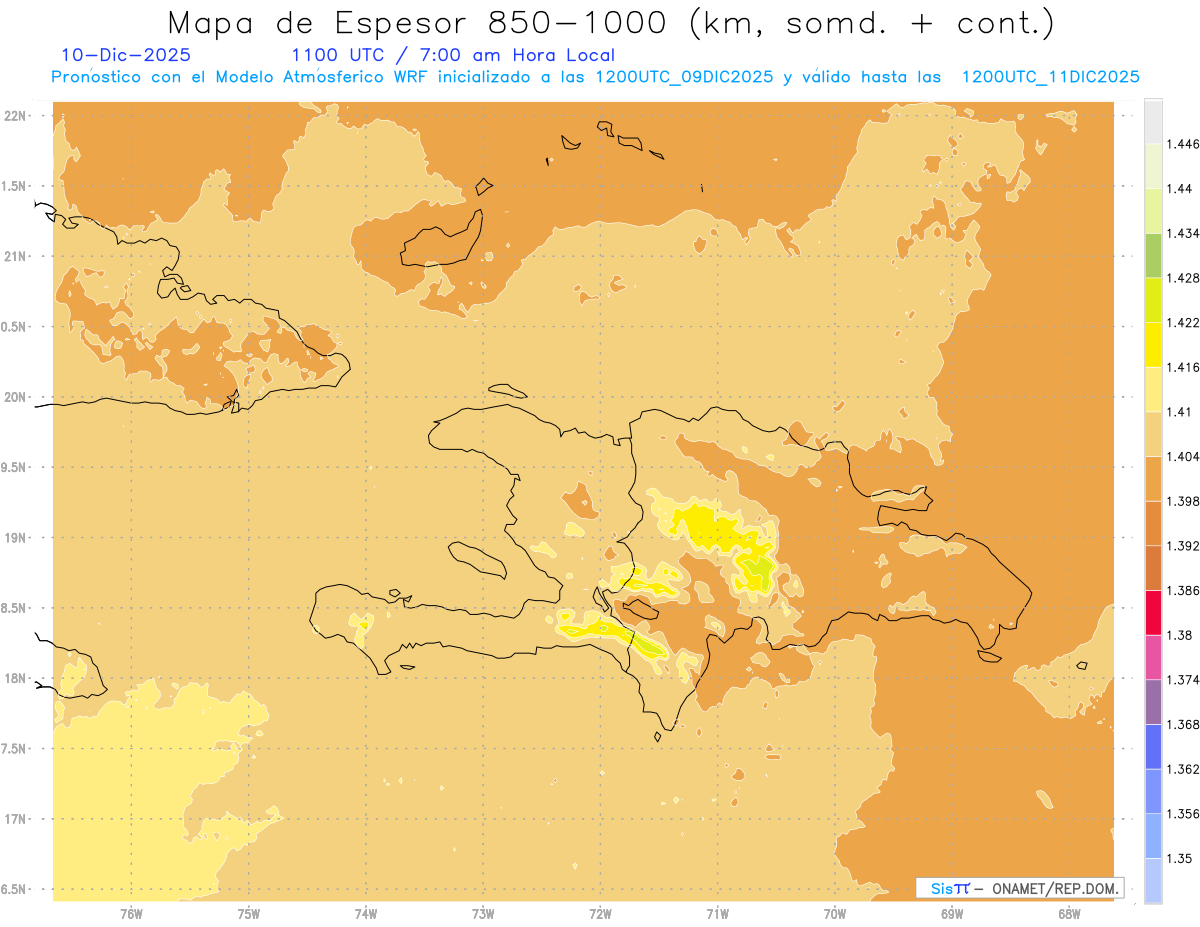1200x927 pixels.
Task: Click the 1.356 colorbar value
Action: coord(1182,814)
